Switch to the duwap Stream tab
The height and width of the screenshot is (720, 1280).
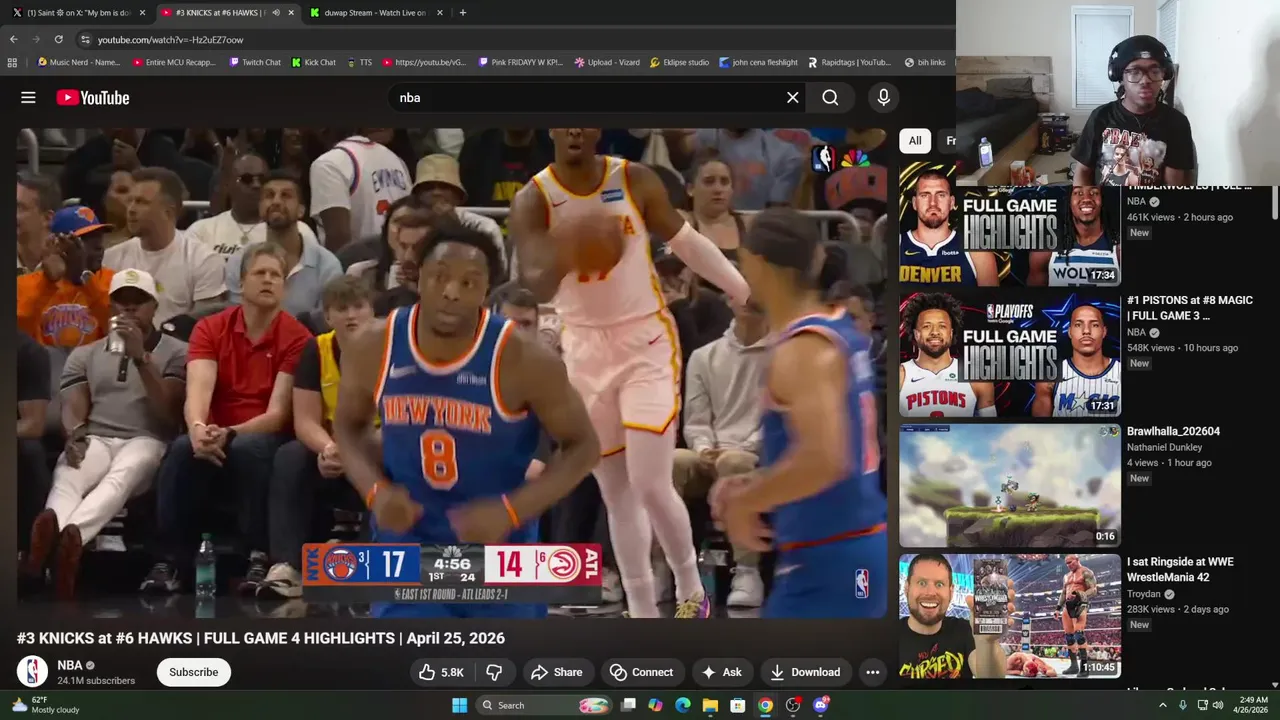(x=376, y=13)
